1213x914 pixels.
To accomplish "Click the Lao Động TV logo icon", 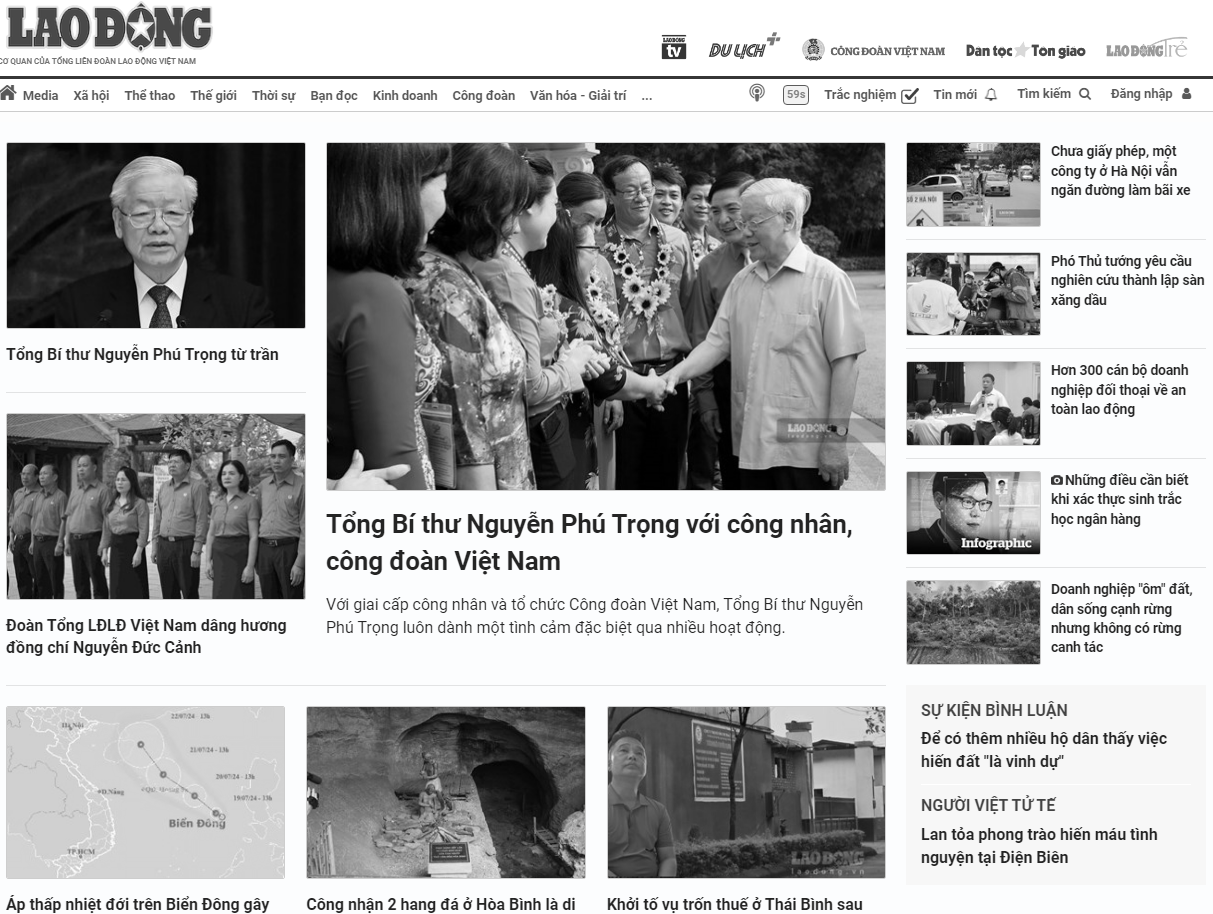I will tap(674, 48).
